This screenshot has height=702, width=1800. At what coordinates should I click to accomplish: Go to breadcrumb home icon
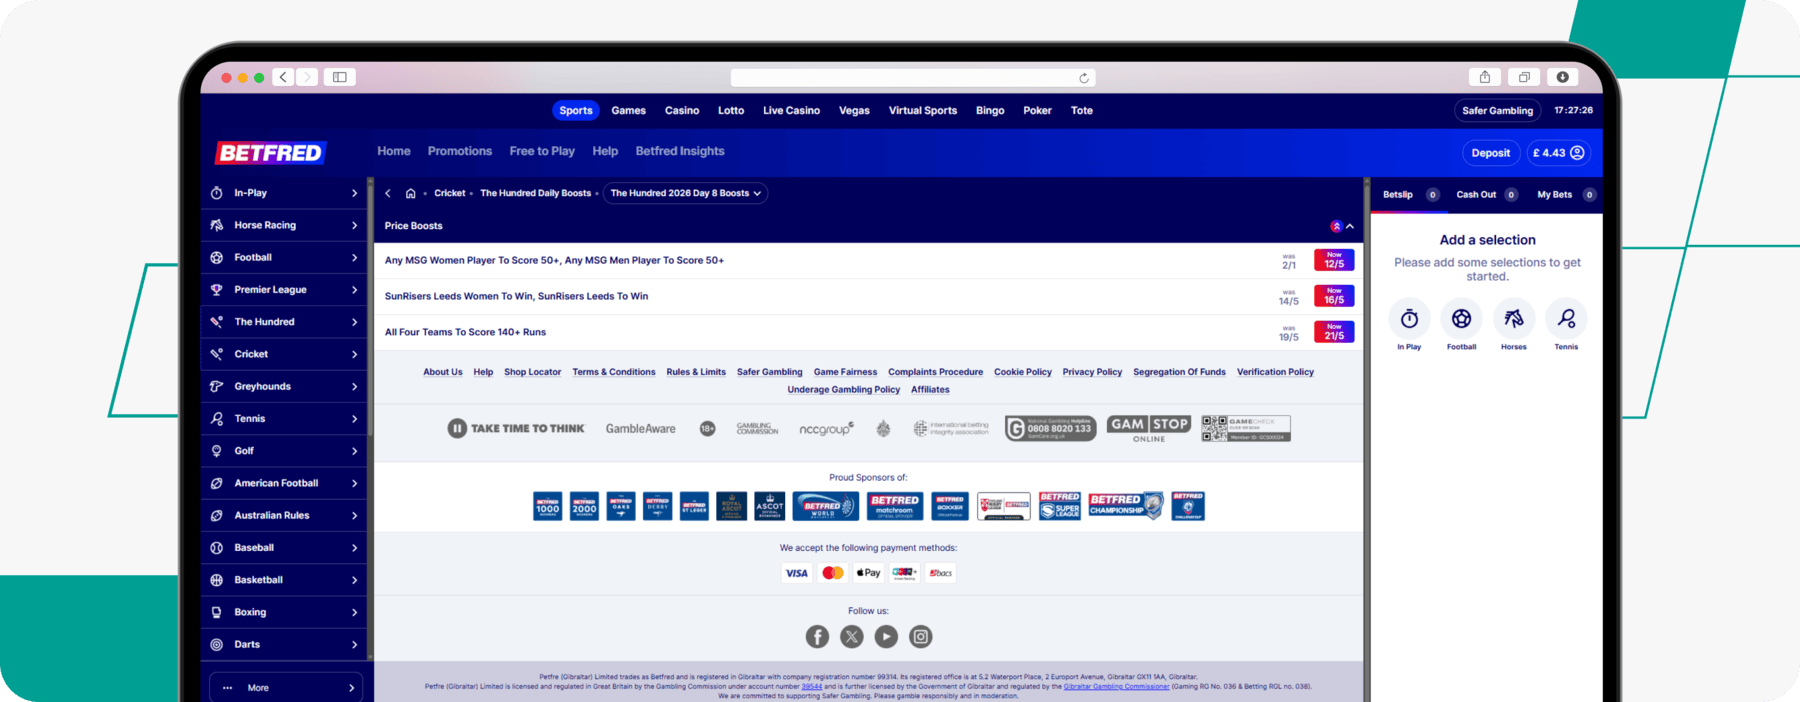coord(410,193)
